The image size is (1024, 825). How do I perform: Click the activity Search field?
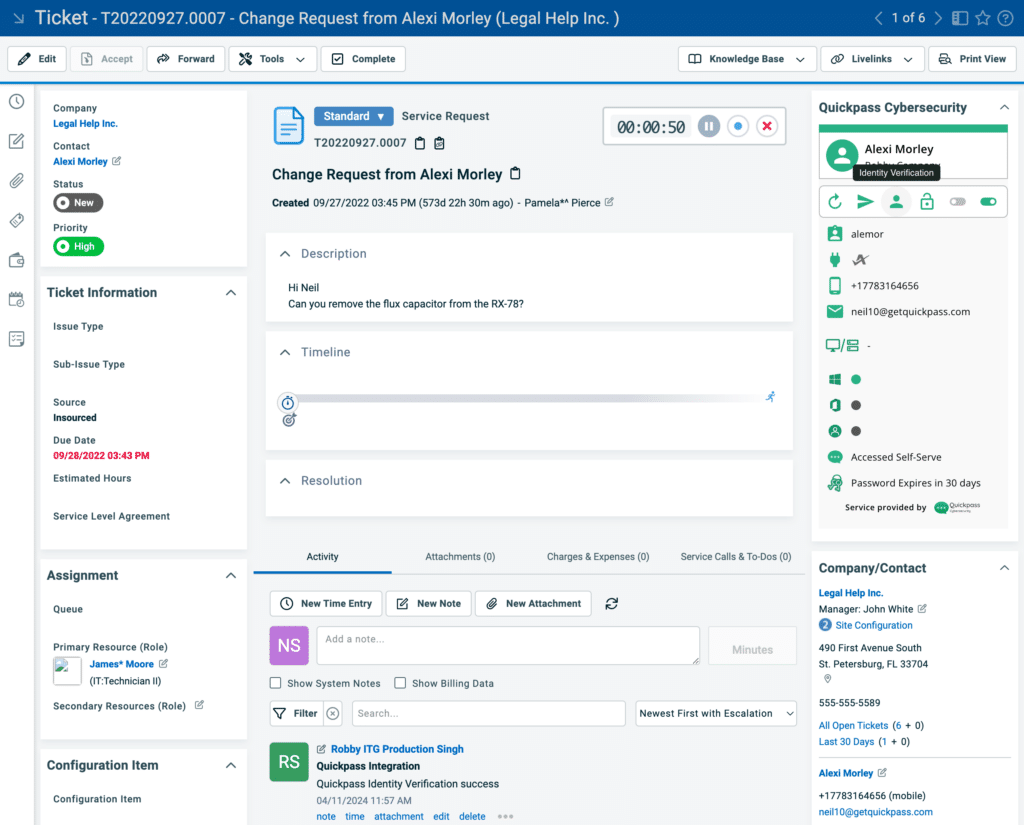click(488, 713)
